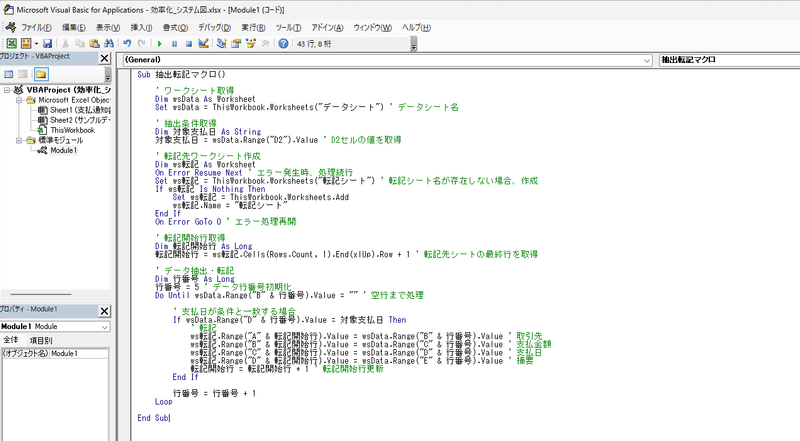This screenshot has width=800, height=441.
Task: Select Module1 in project tree
Action: 64,151
